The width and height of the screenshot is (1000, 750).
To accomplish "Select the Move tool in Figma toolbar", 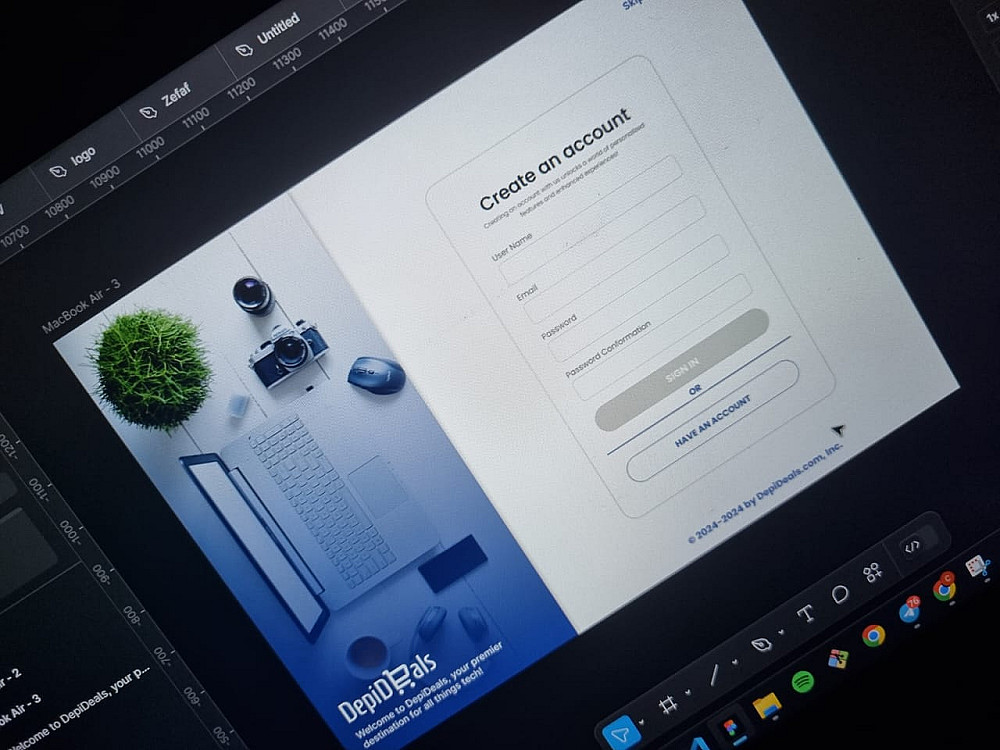I will (x=621, y=734).
